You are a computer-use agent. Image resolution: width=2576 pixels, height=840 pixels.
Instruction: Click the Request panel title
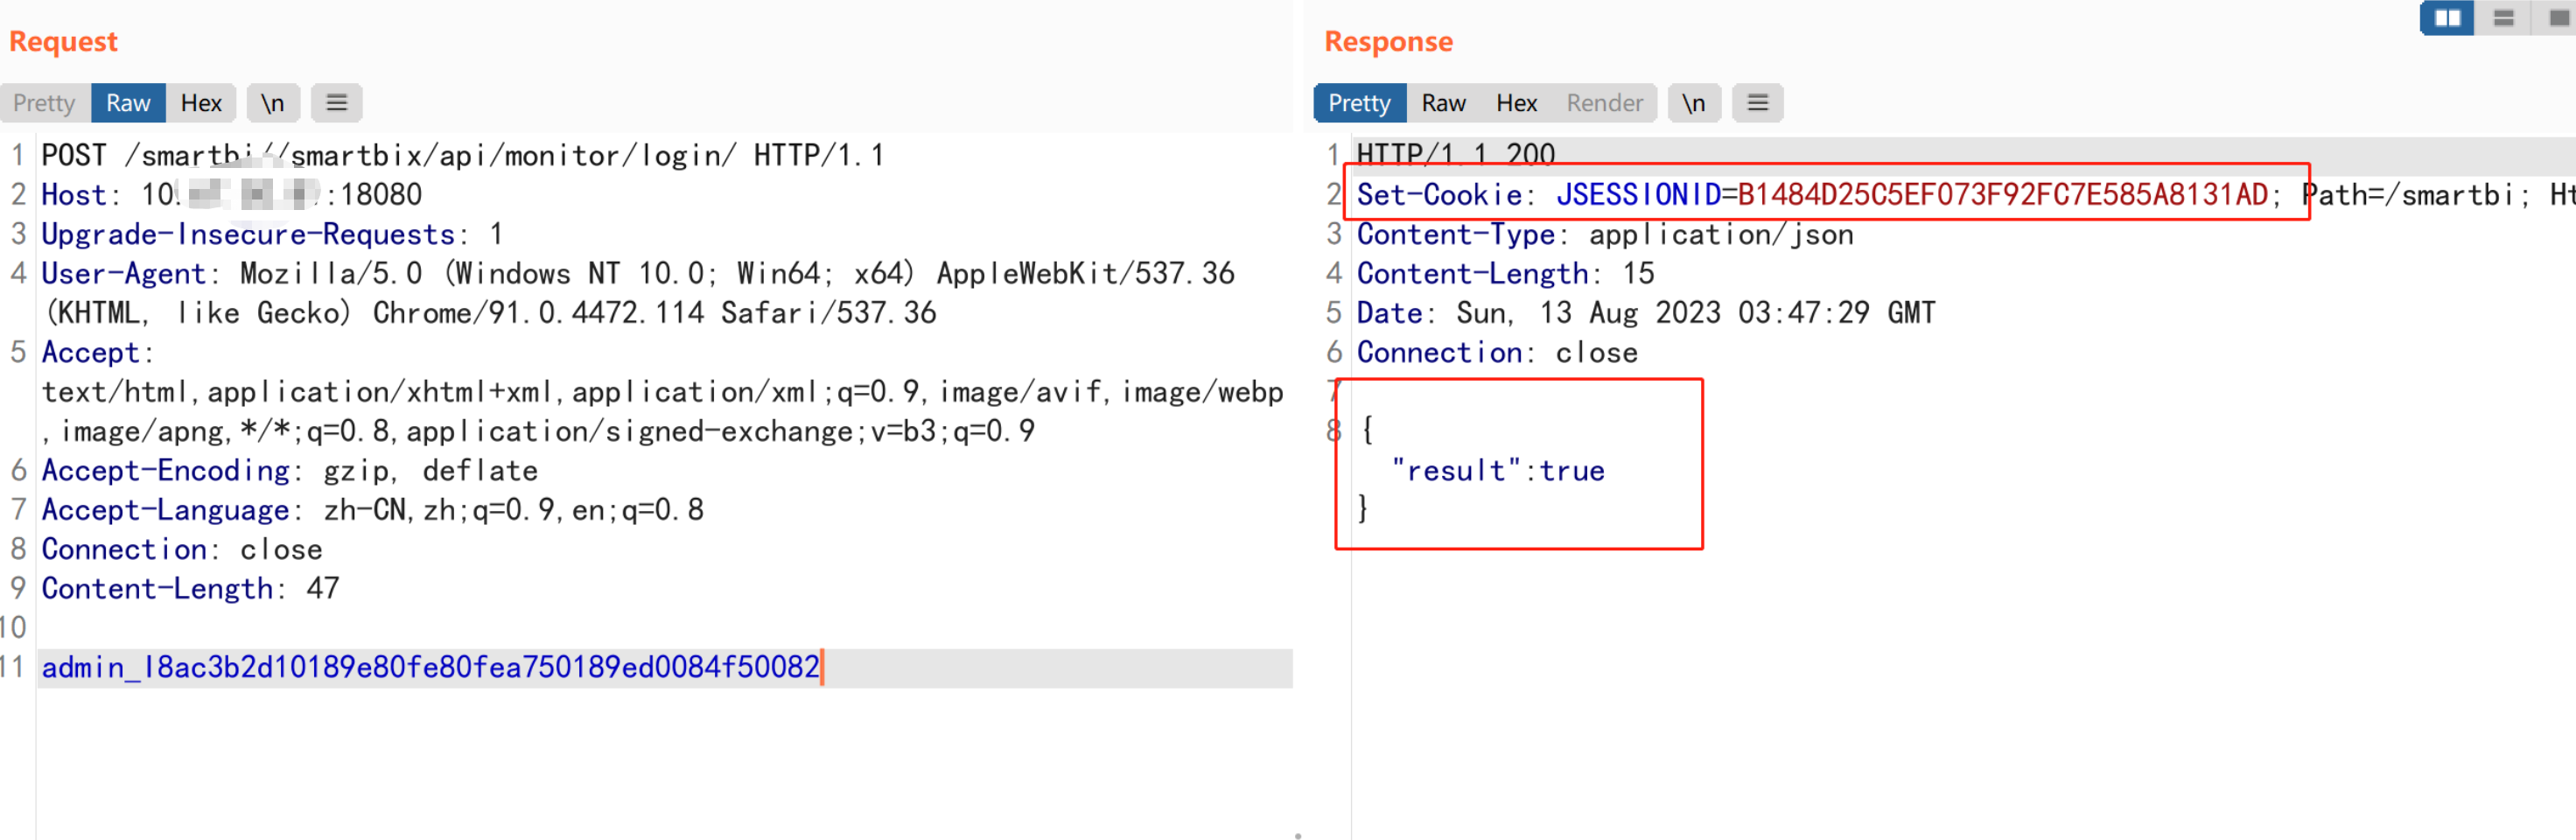point(63,42)
